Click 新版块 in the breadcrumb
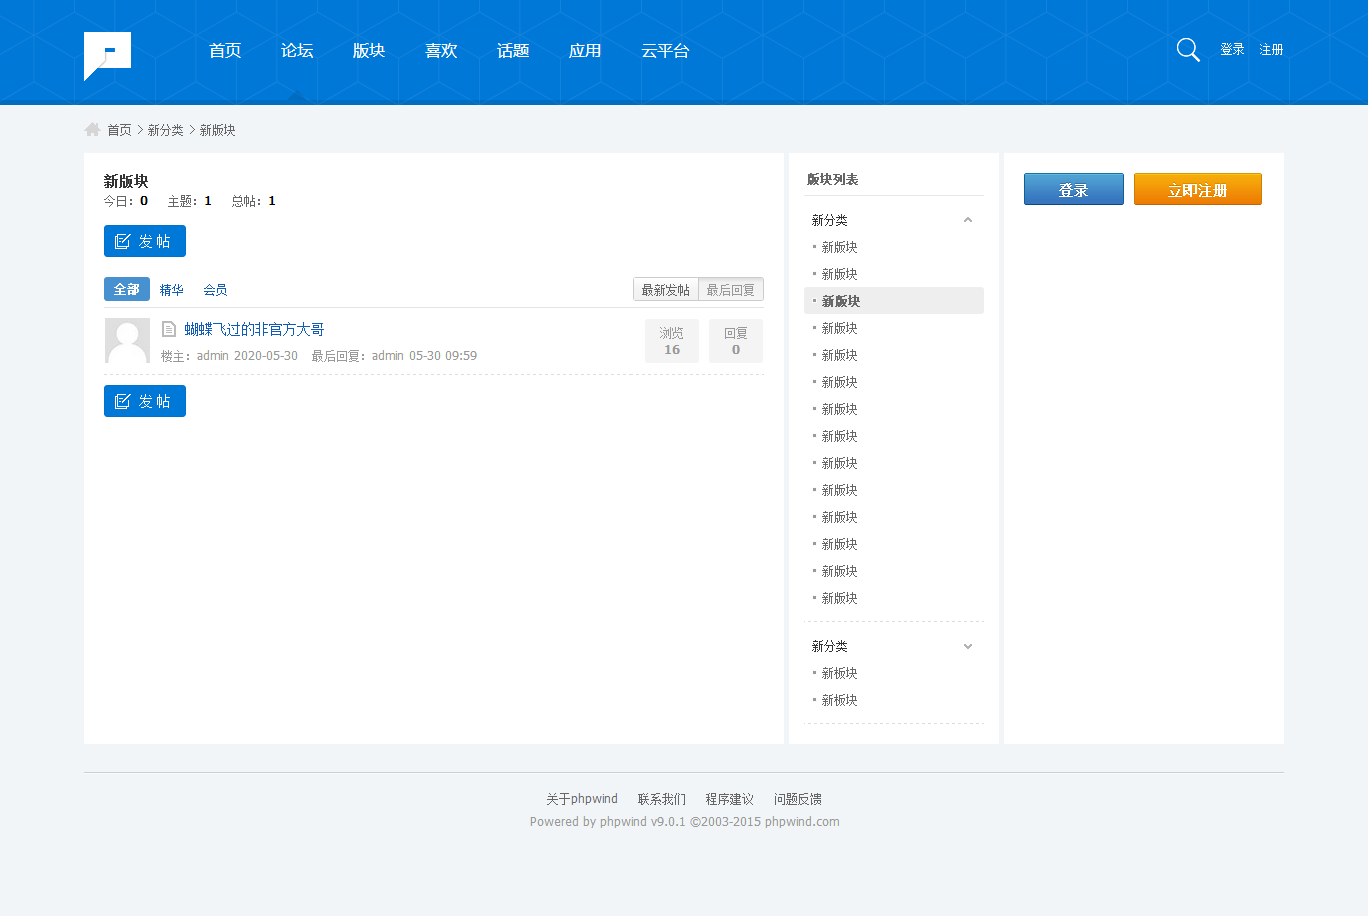The width and height of the screenshot is (1368, 916). point(218,130)
